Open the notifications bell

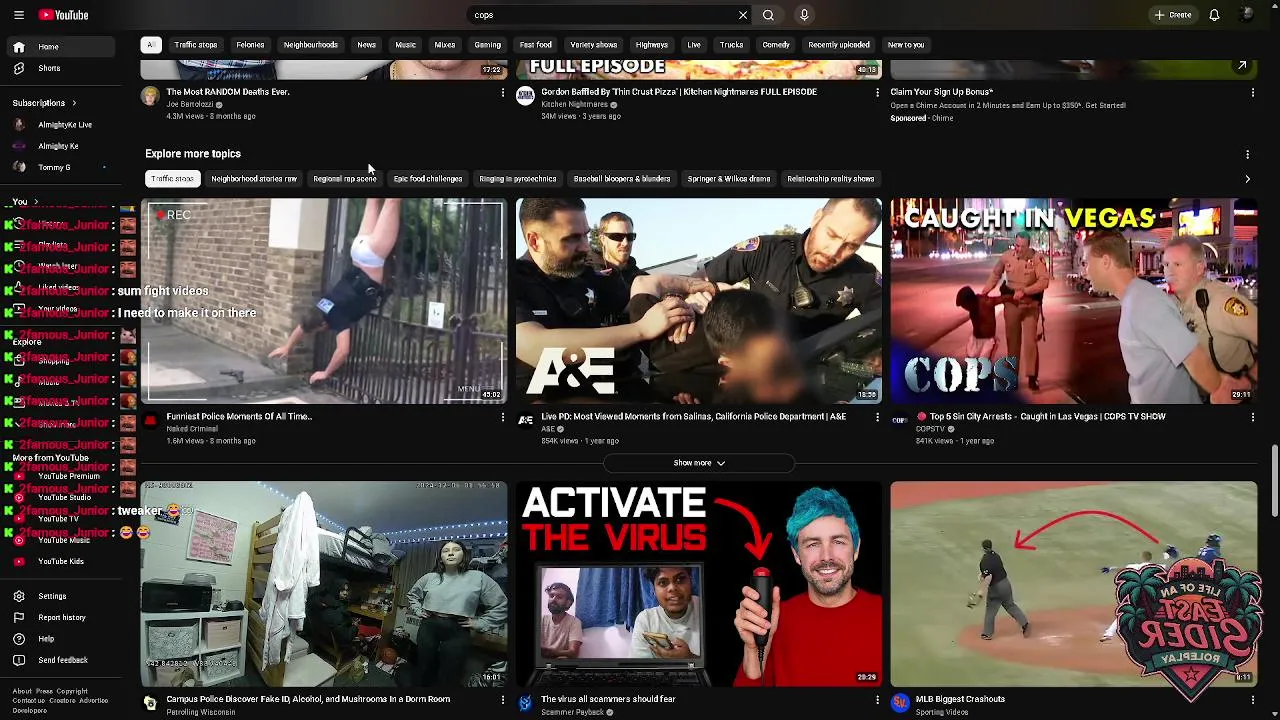[1214, 15]
